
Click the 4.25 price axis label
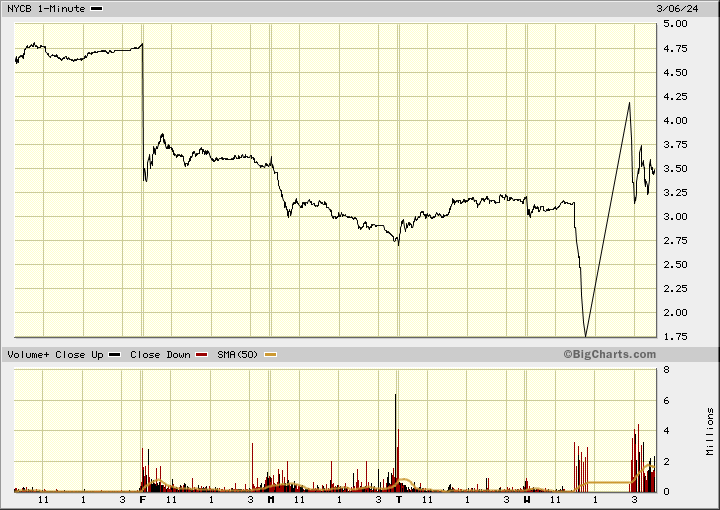(675, 96)
